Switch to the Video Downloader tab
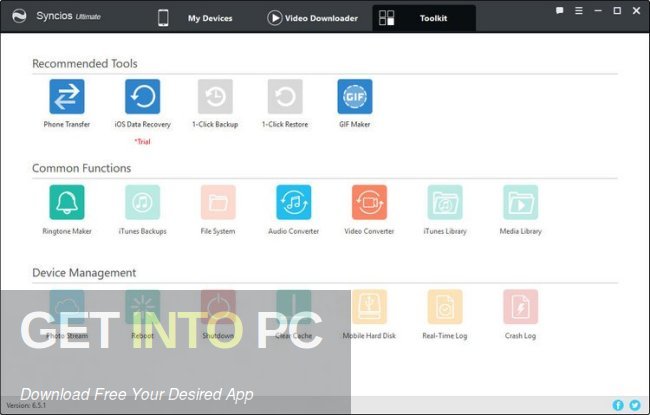This screenshot has width=650, height=415. tap(313, 18)
